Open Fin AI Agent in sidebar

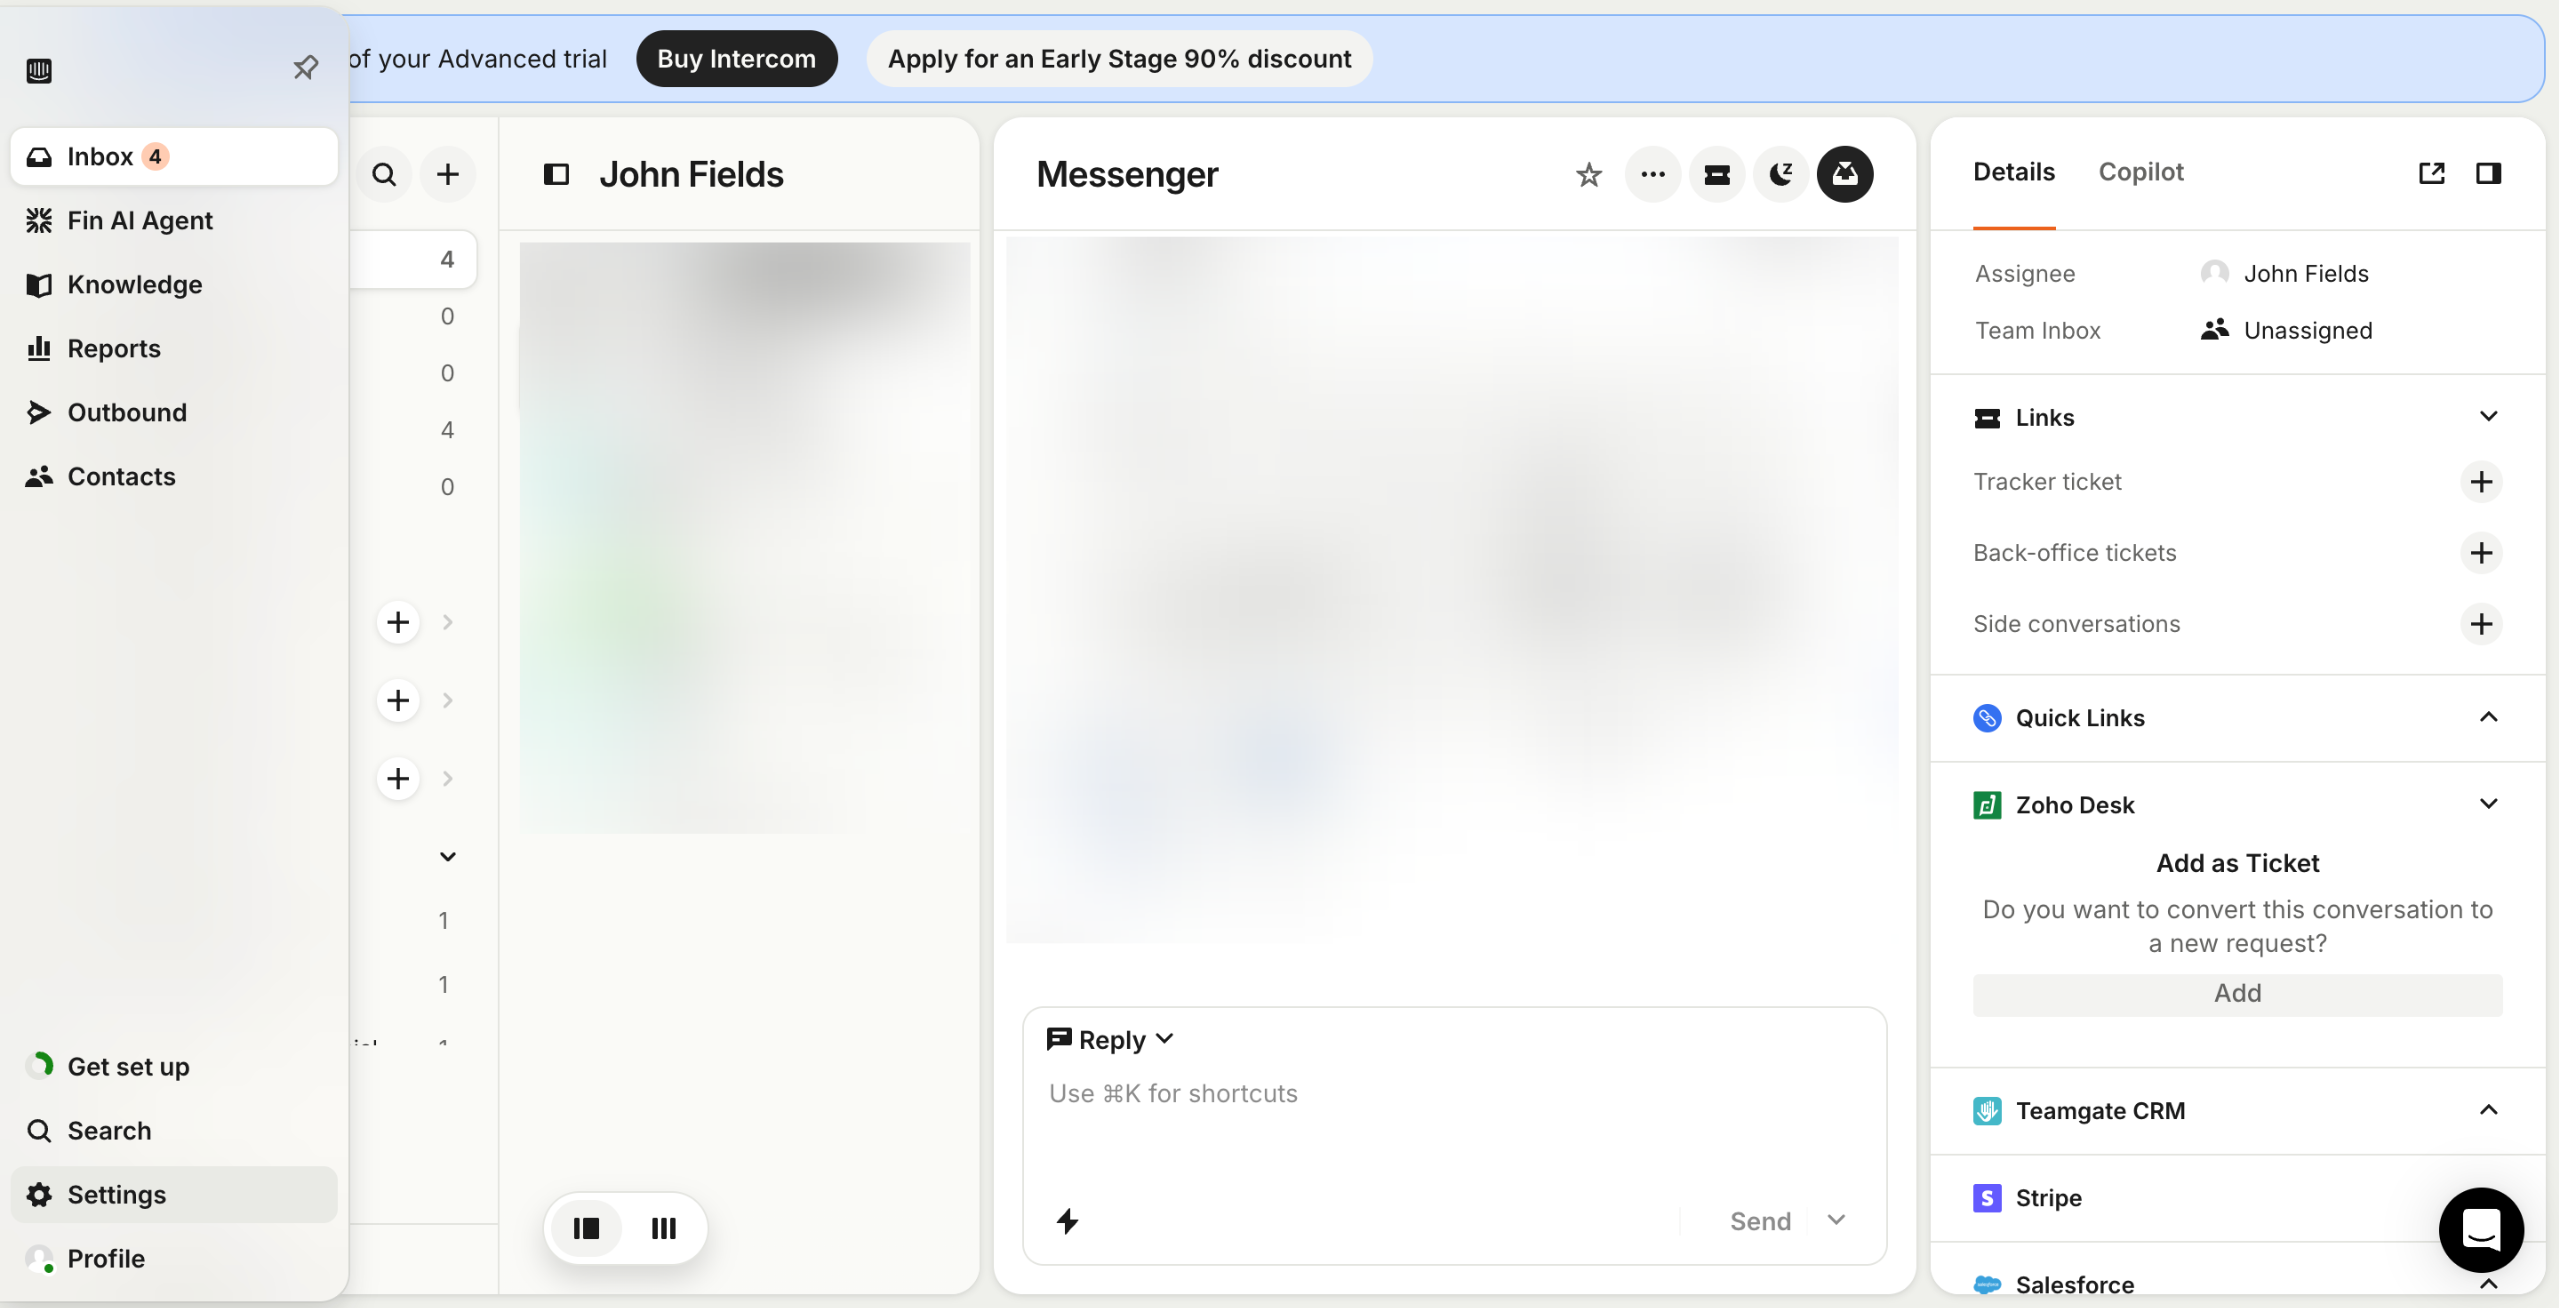[140, 220]
